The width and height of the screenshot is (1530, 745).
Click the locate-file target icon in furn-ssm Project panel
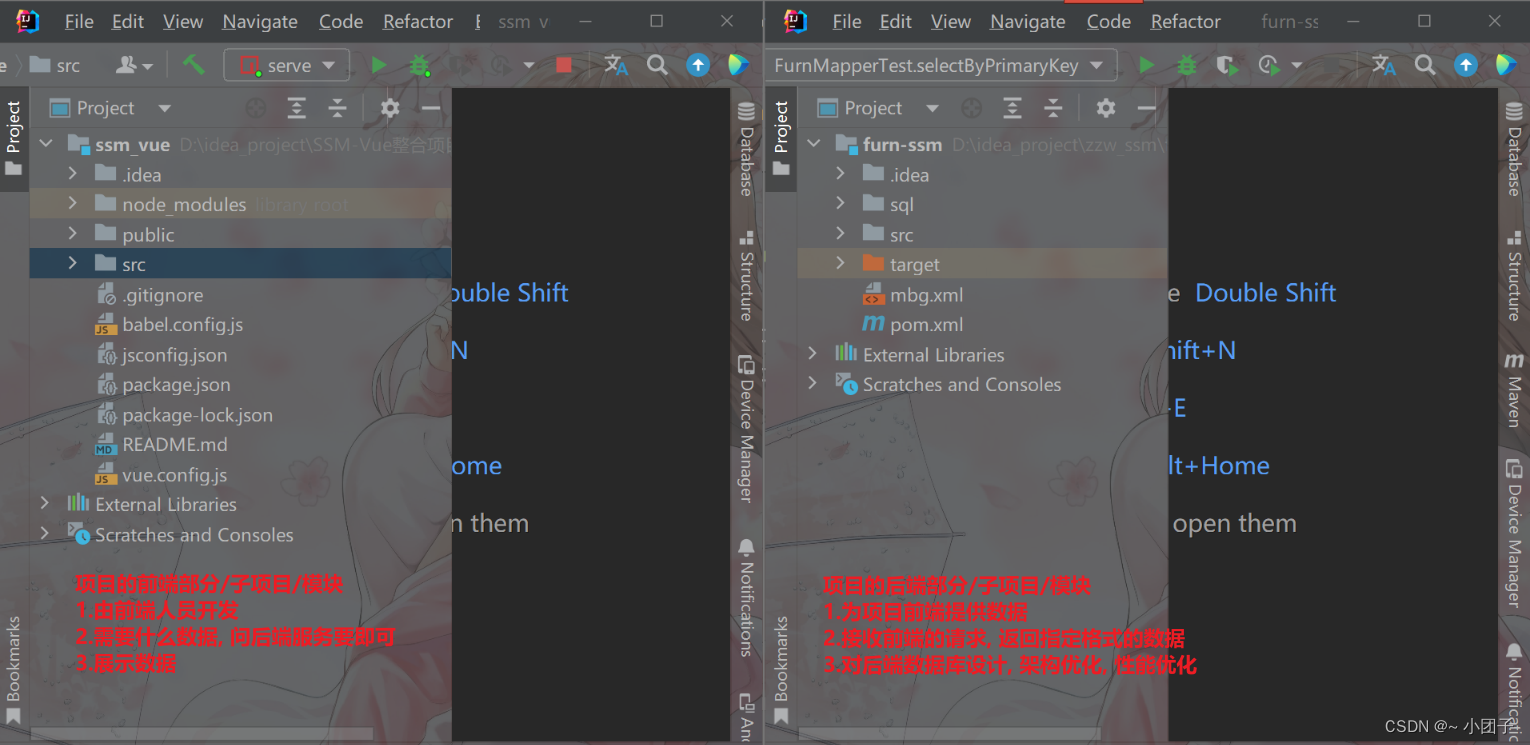click(971, 108)
